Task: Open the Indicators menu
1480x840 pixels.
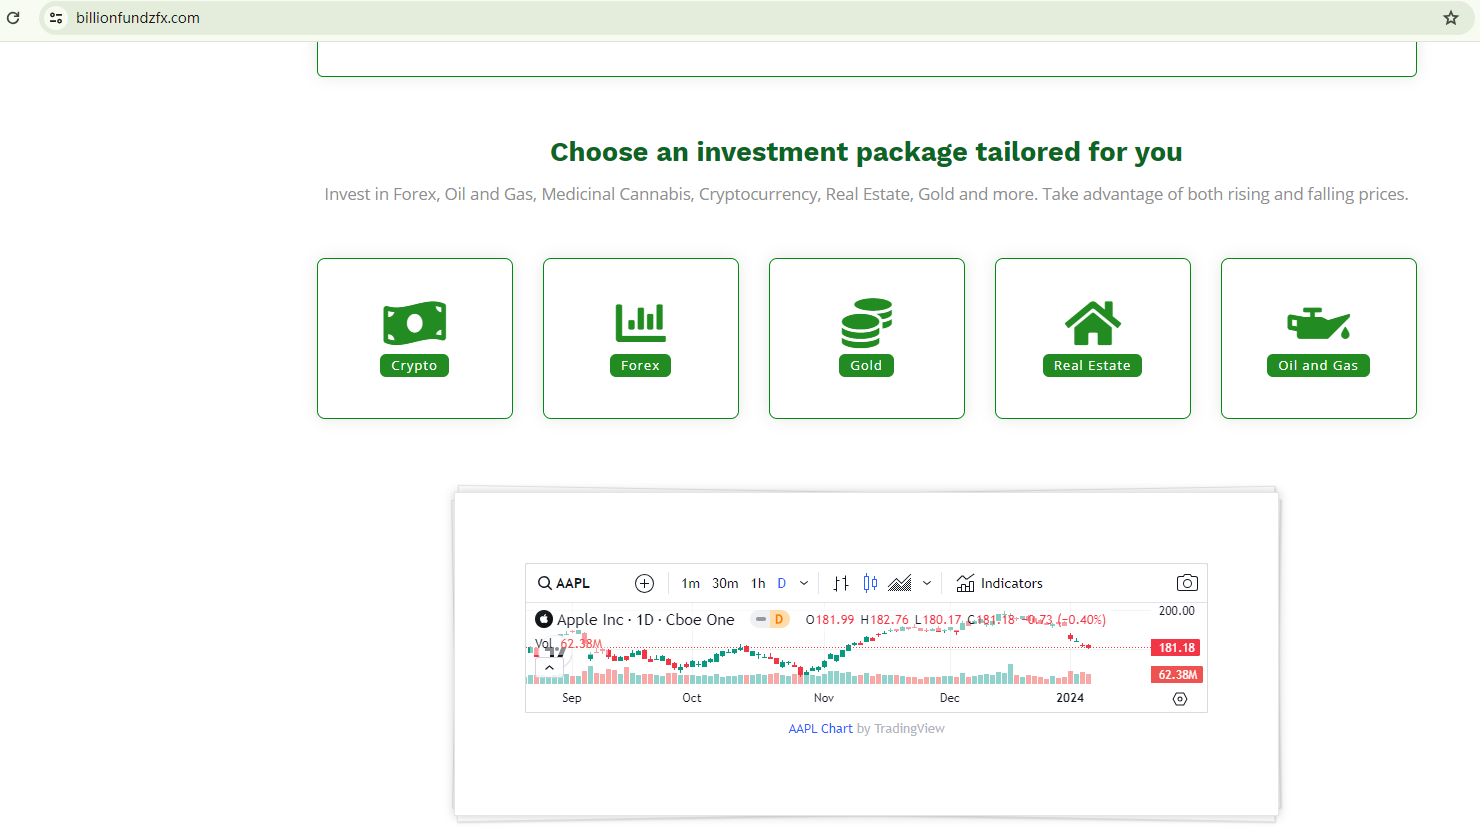Action: coord(999,583)
